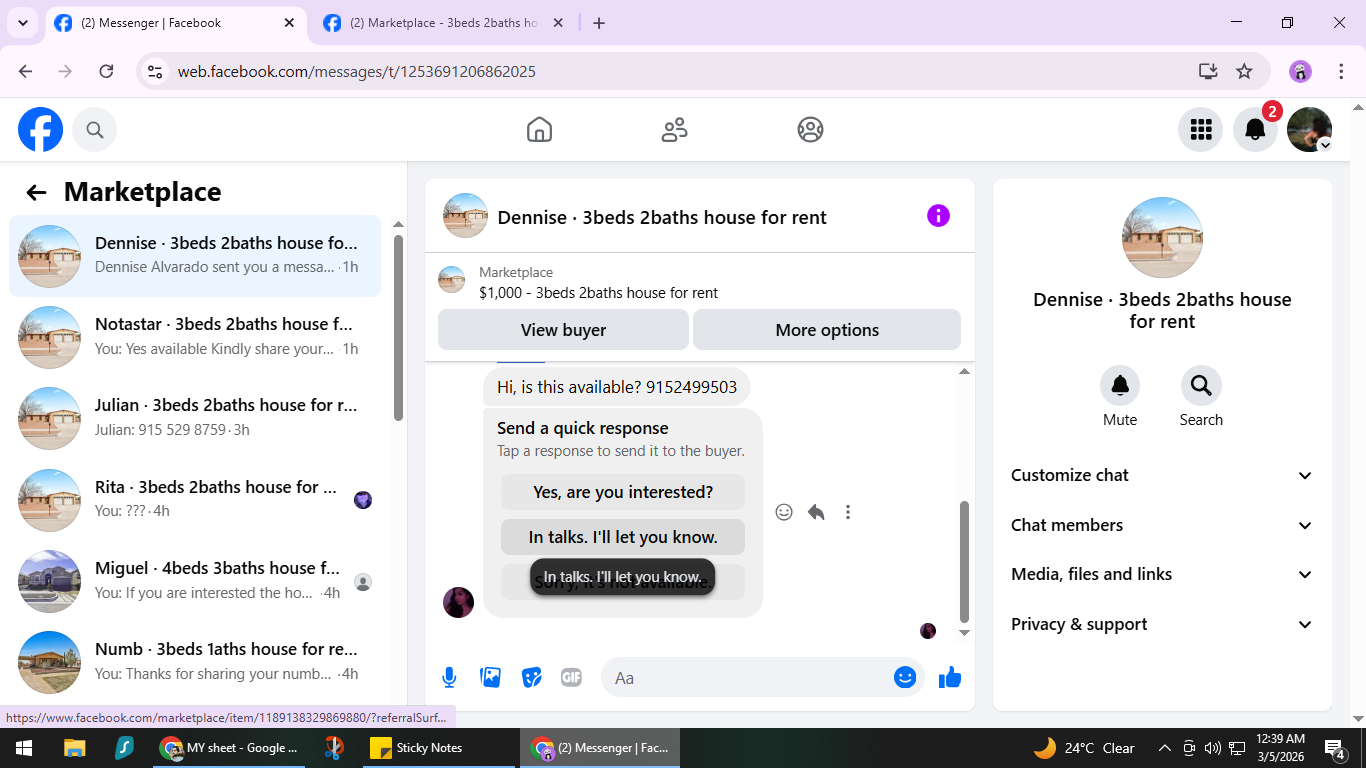Click the View buyer button

563,330
